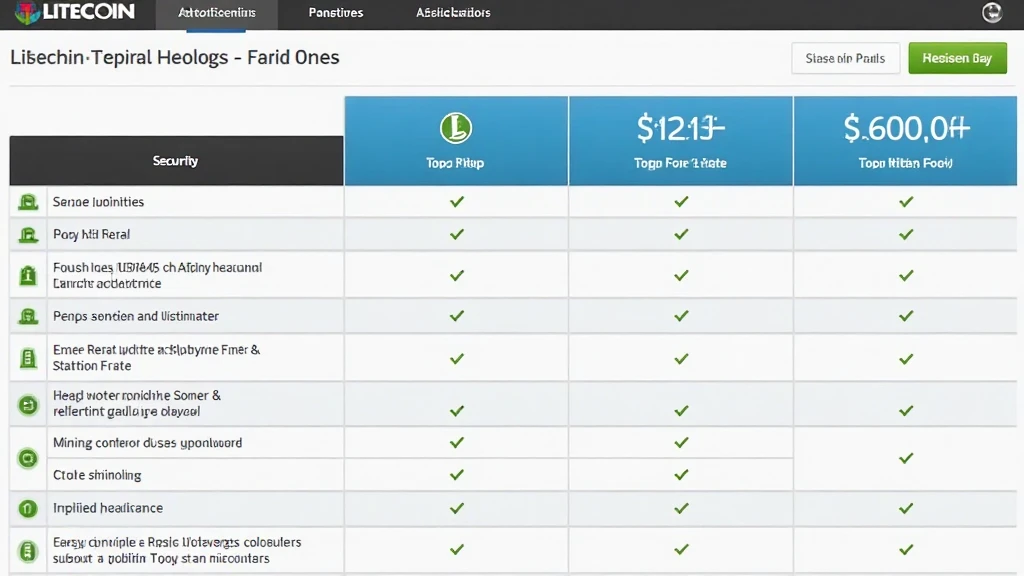Click the Litecoin logo in header

pyautogui.click(x=74, y=12)
